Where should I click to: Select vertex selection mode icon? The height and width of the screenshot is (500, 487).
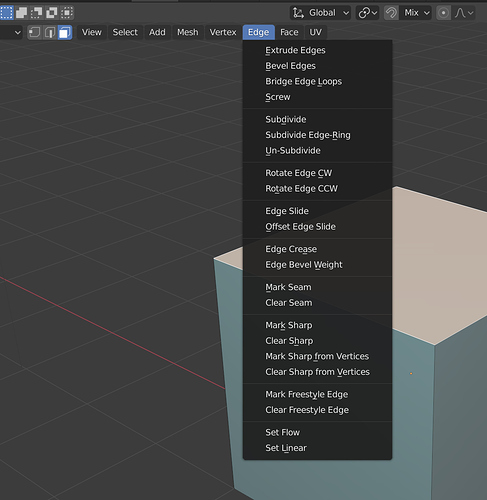pos(34,32)
